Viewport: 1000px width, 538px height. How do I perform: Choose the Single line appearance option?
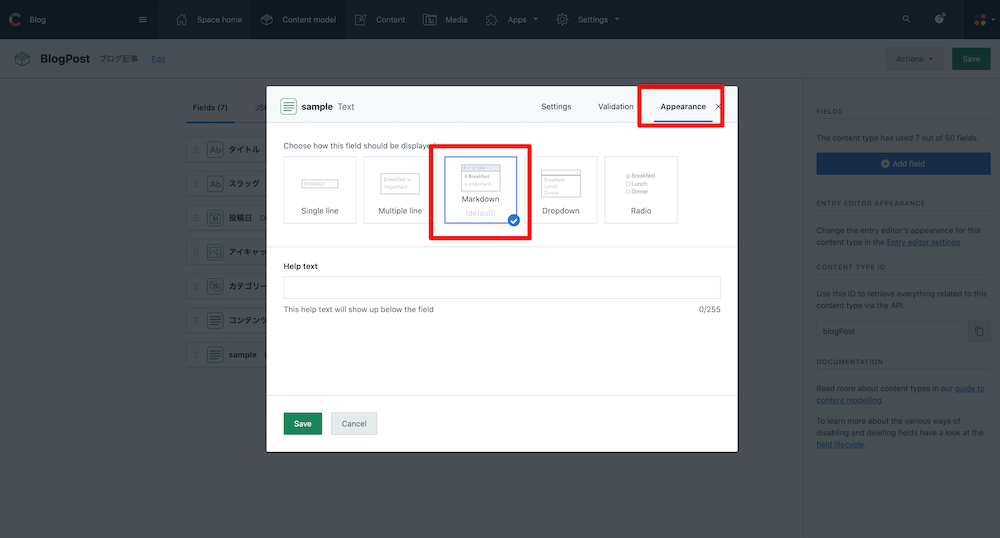320,190
